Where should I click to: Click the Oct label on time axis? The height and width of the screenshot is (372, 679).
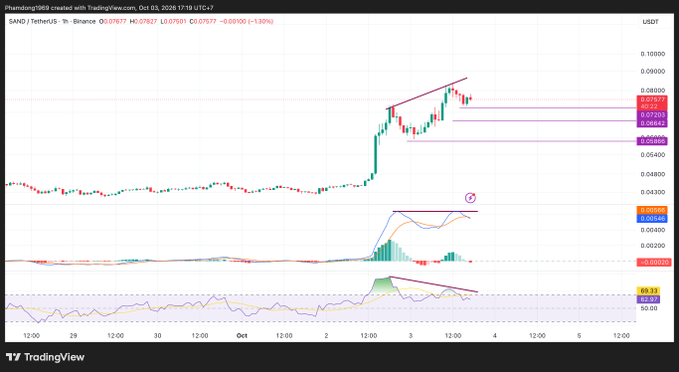(242, 336)
